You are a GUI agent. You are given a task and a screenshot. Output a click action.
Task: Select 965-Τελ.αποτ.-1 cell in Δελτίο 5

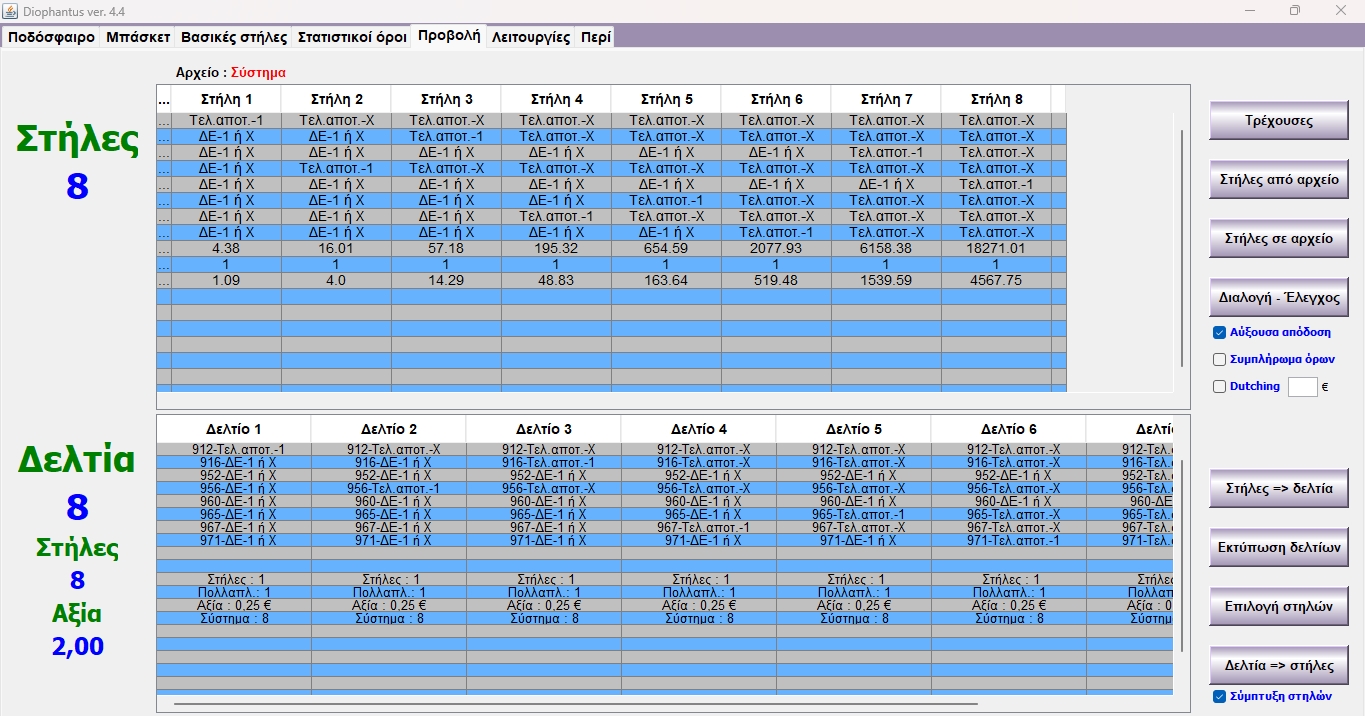pos(853,514)
